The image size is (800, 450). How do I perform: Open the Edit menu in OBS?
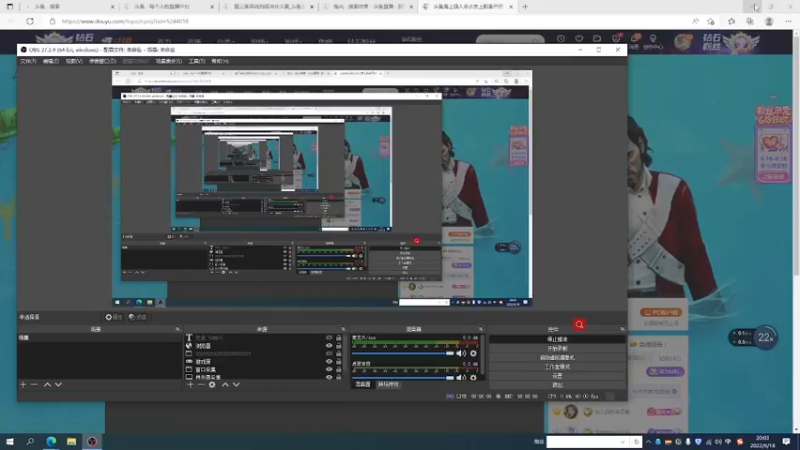click(51, 61)
